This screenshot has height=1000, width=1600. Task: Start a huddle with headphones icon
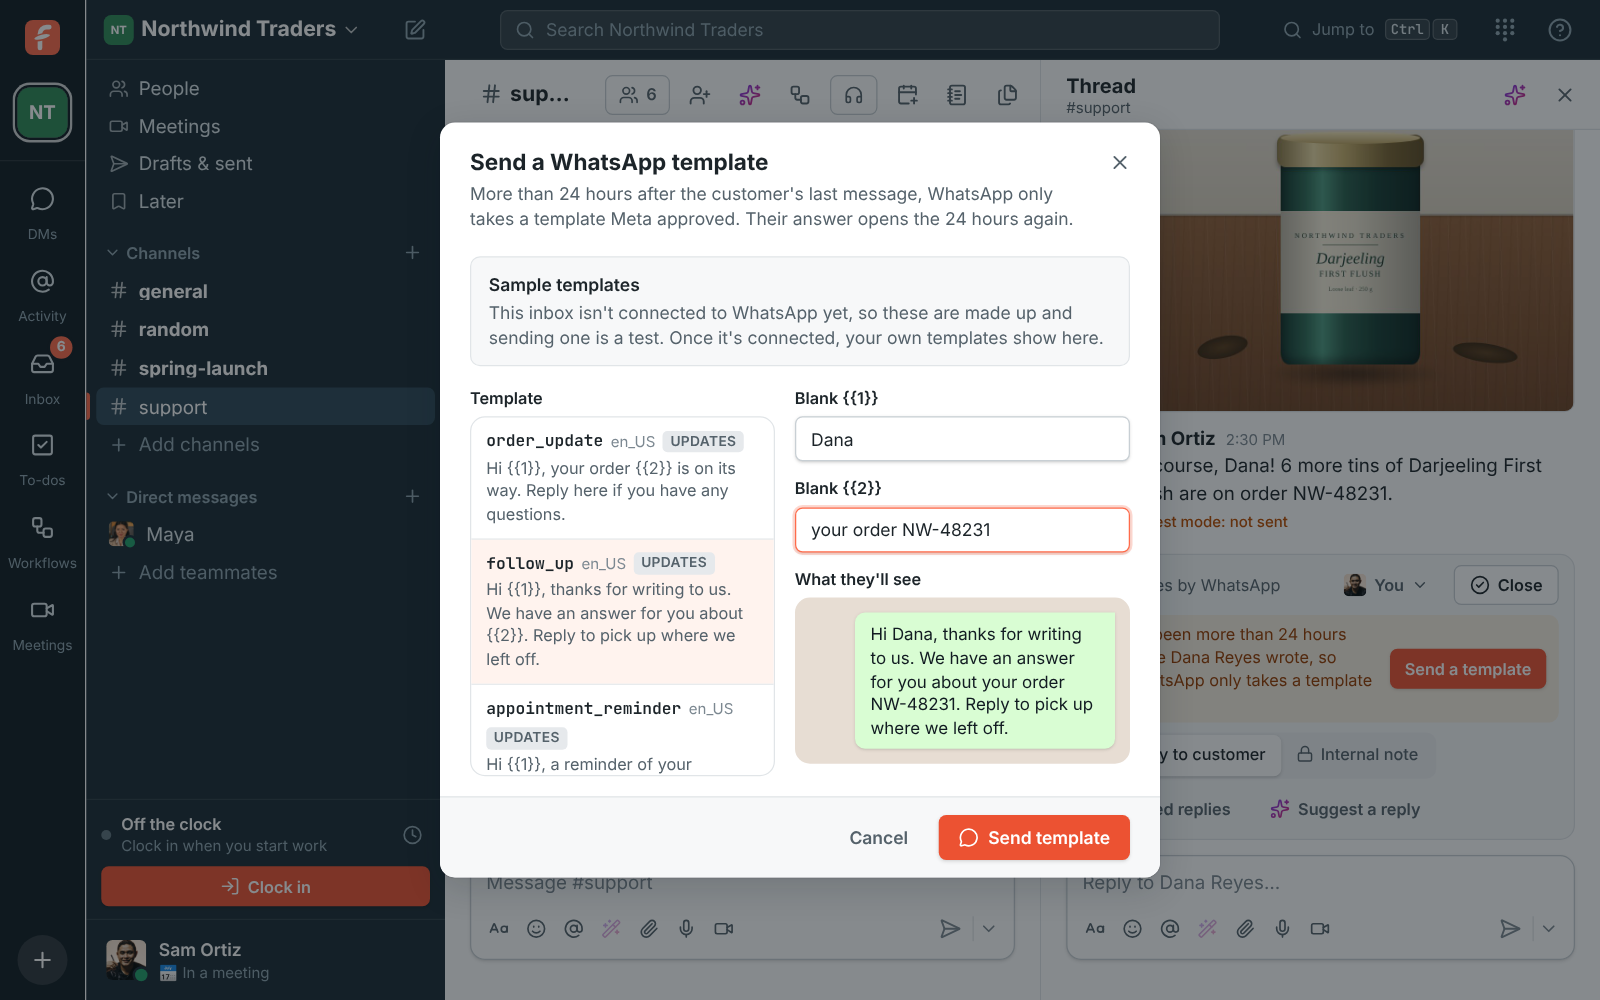pos(853,95)
